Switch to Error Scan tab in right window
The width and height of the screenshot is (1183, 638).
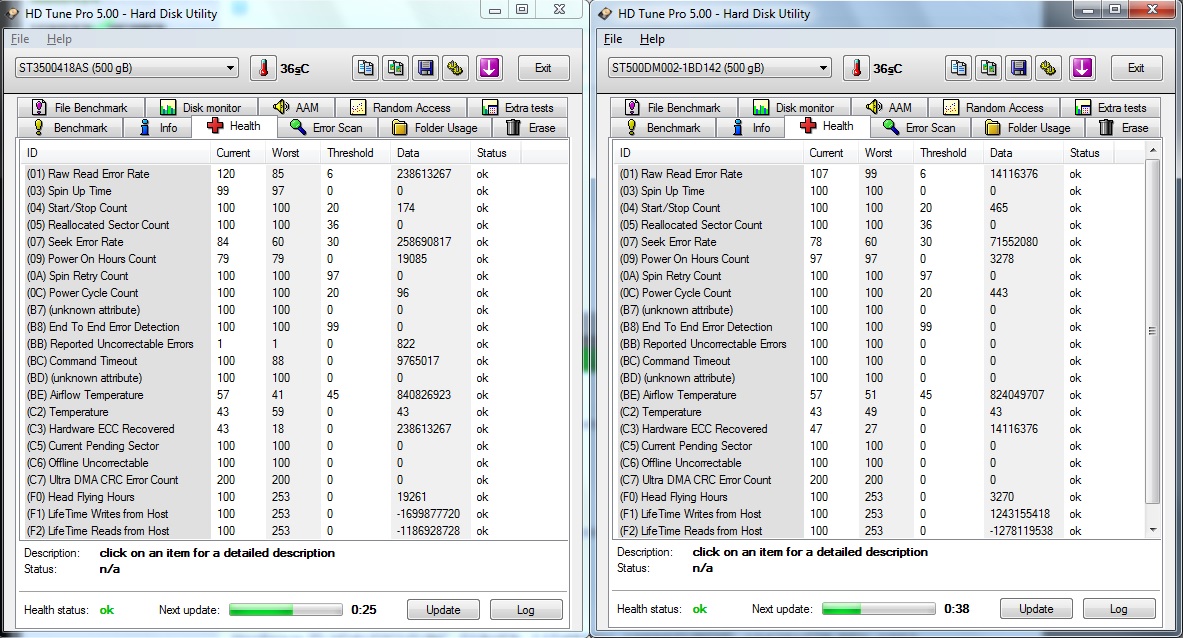coord(920,127)
